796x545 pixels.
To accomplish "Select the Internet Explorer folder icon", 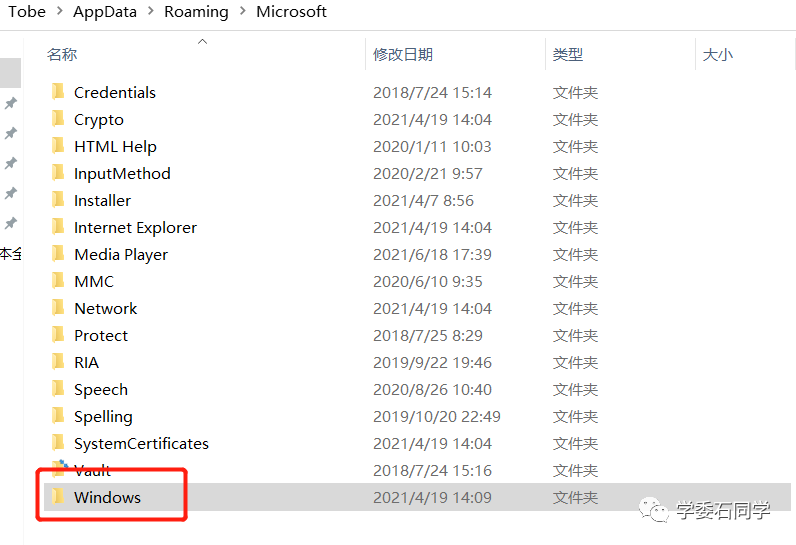I will pyautogui.click(x=58, y=227).
